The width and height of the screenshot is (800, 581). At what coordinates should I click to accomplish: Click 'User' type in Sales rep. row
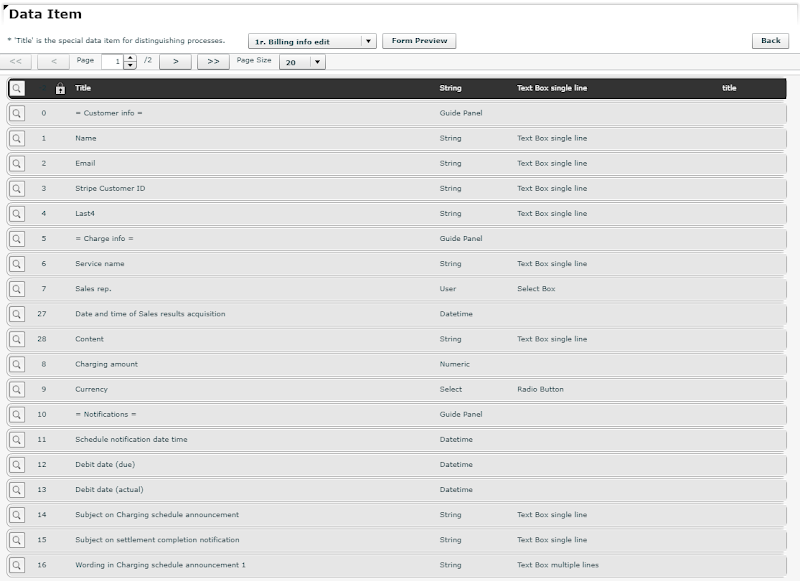(448, 289)
